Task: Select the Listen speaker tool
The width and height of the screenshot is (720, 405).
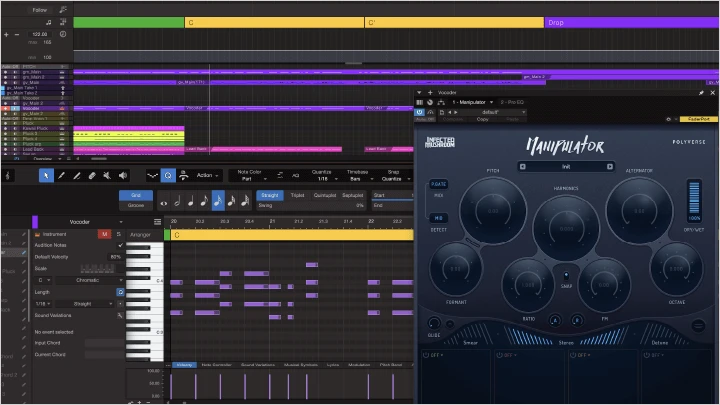Action: 123,175
